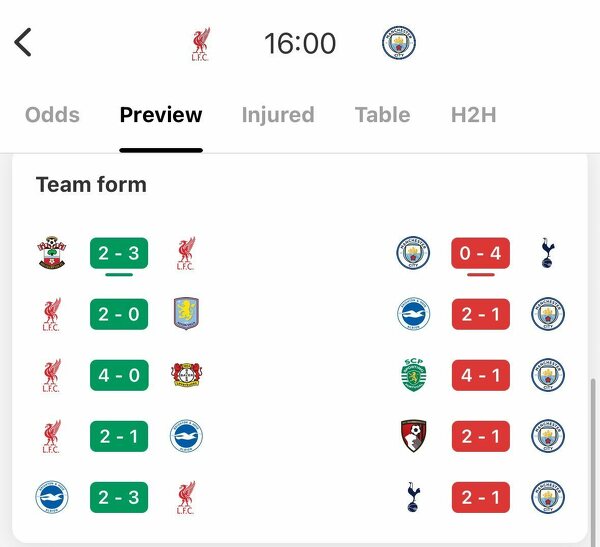600x547 pixels.
Task: Tap Manchester City crest in the match header
Action: [398, 43]
